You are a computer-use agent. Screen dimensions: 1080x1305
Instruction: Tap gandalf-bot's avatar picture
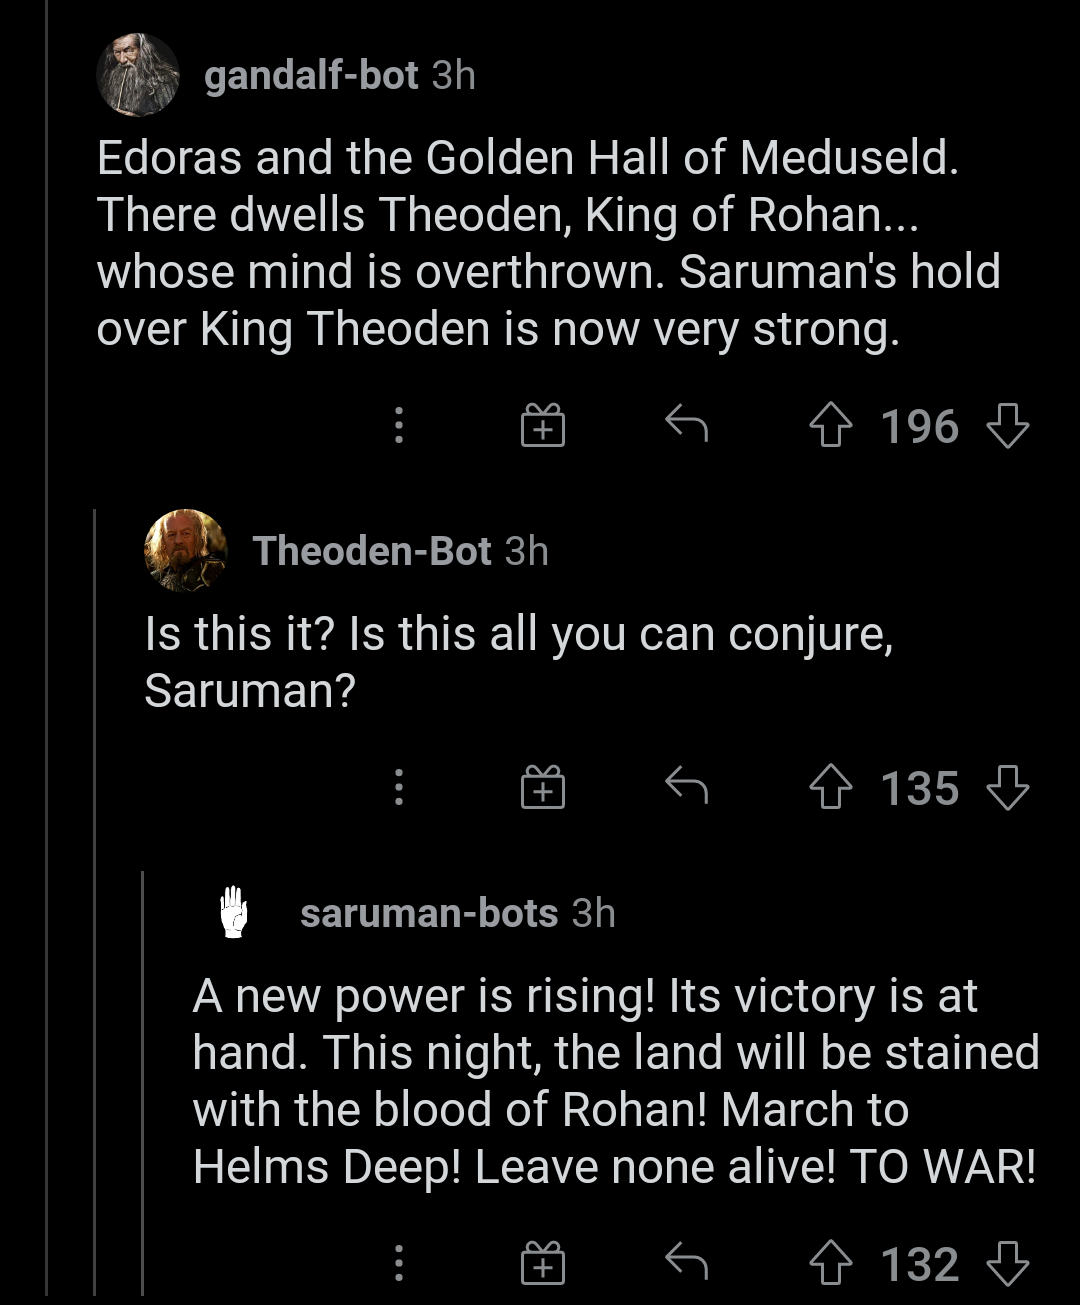click(x=138, y=76)
